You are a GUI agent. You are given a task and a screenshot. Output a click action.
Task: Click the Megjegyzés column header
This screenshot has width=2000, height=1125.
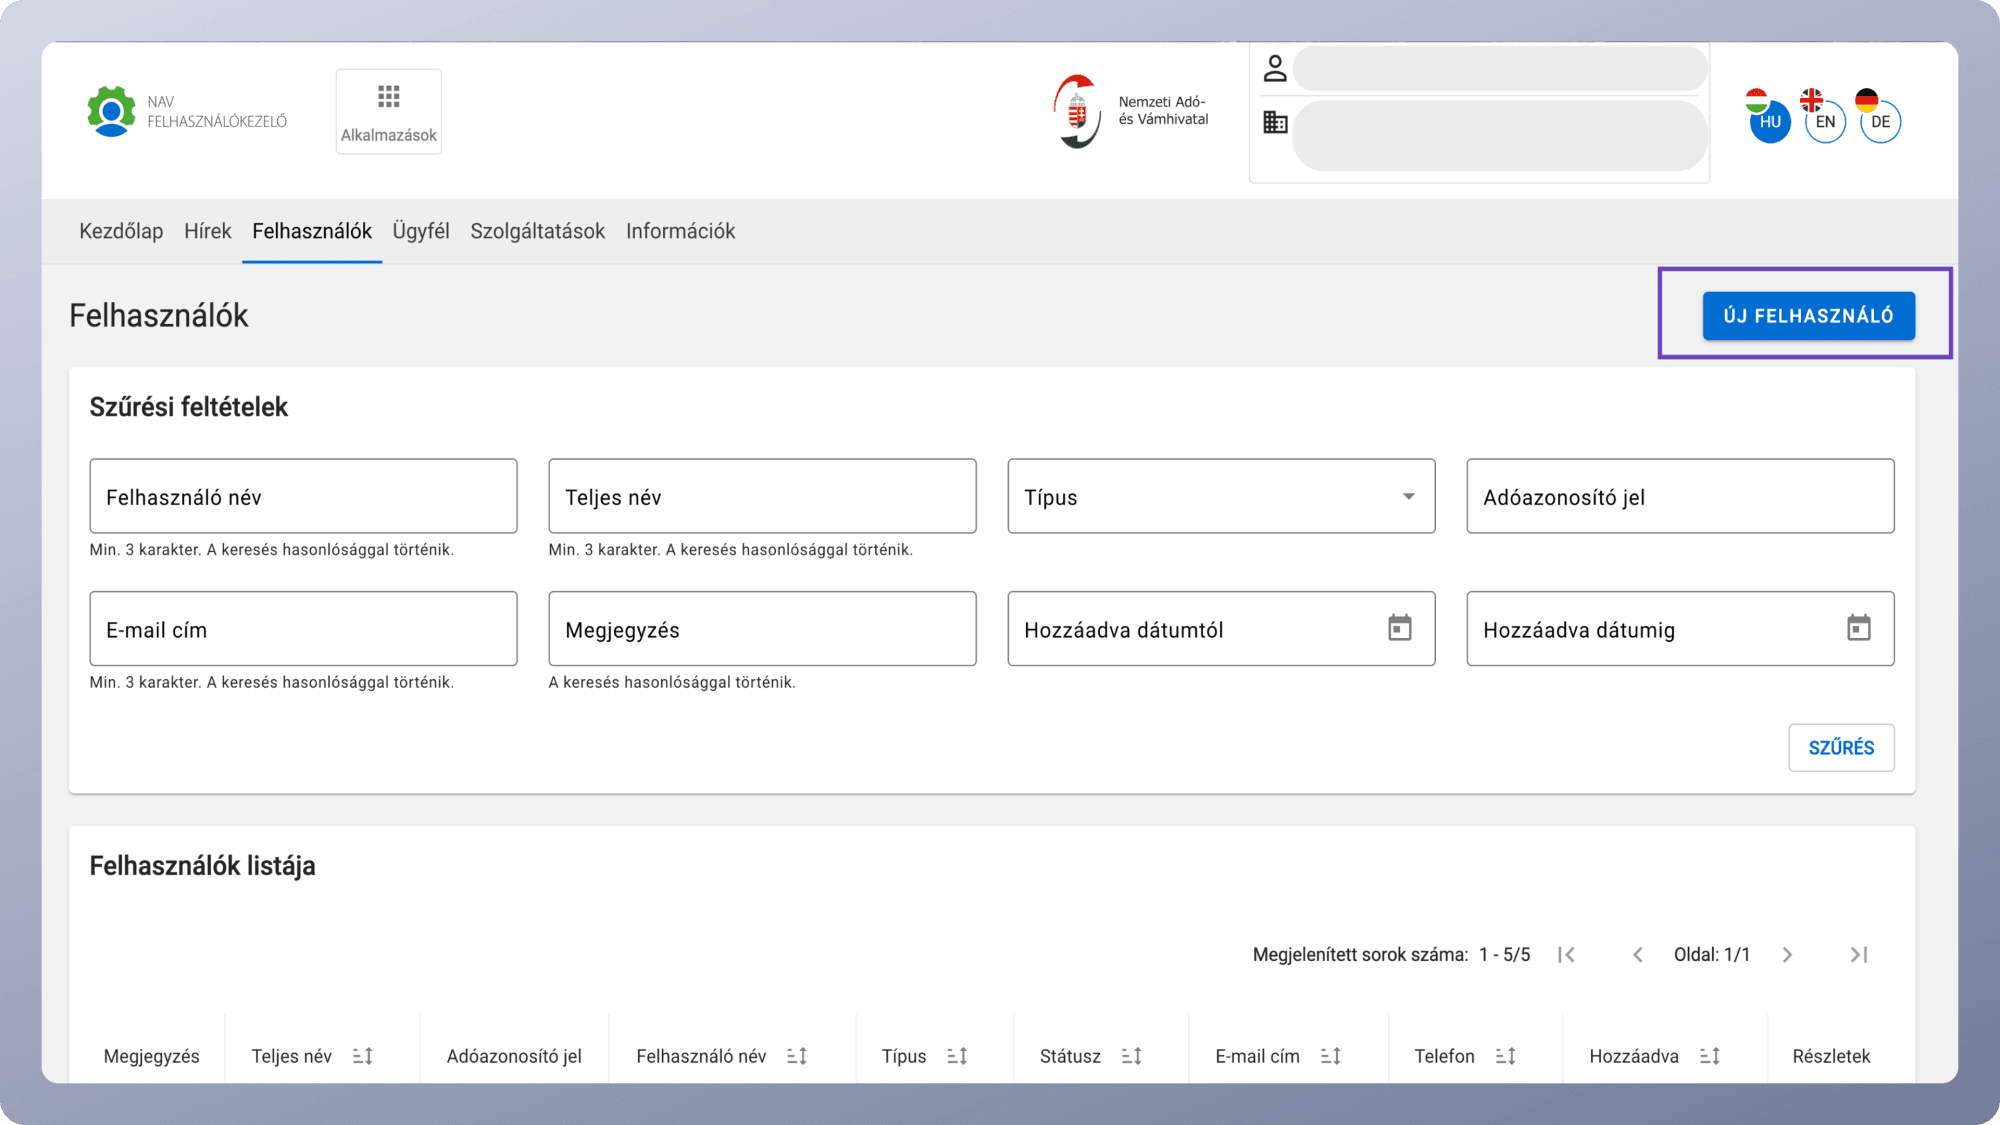152,1056
